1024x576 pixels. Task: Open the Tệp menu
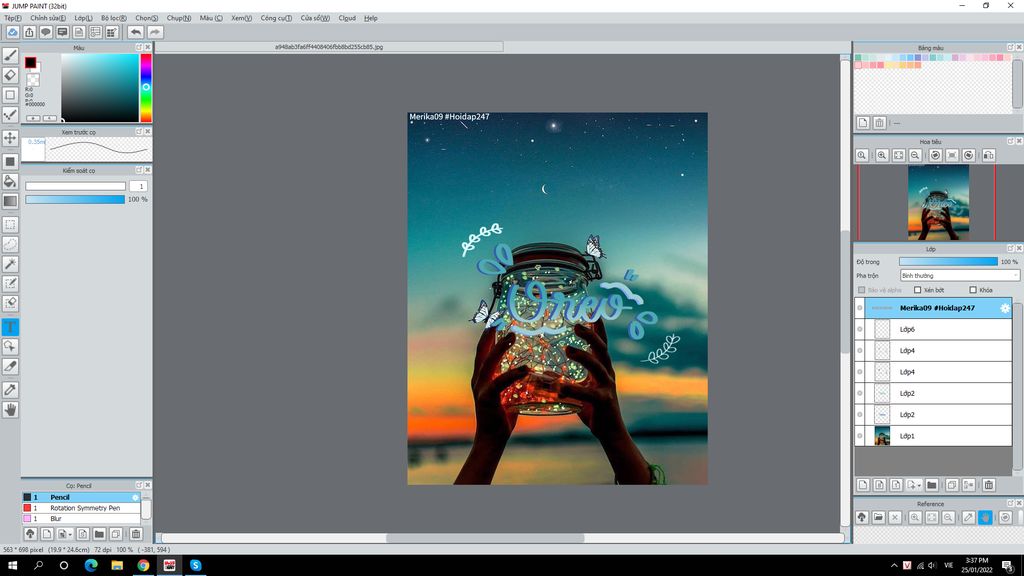coord(12,18)
